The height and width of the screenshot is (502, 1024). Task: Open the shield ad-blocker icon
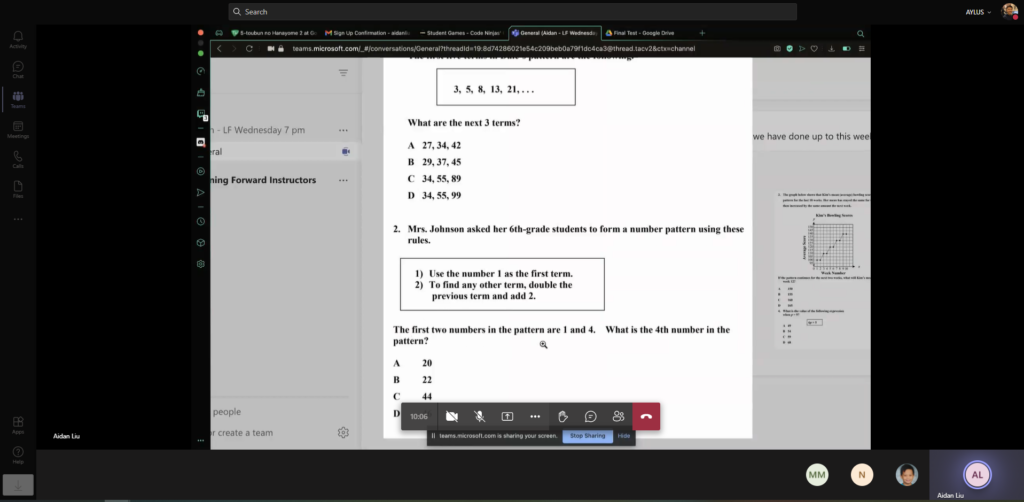click(790, 48)
